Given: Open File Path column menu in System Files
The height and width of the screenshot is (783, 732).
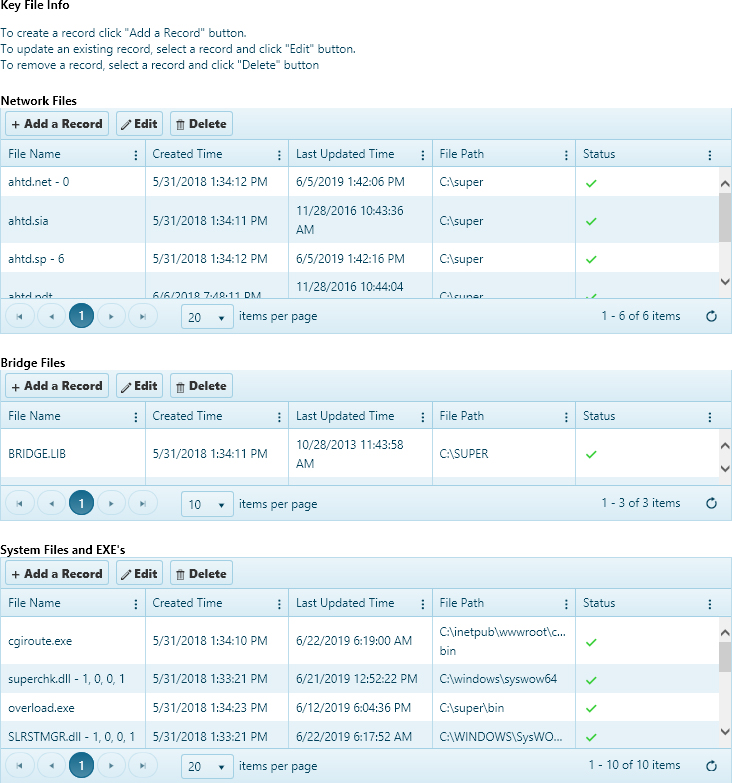Looking at the screenshot, I should 566,604.
